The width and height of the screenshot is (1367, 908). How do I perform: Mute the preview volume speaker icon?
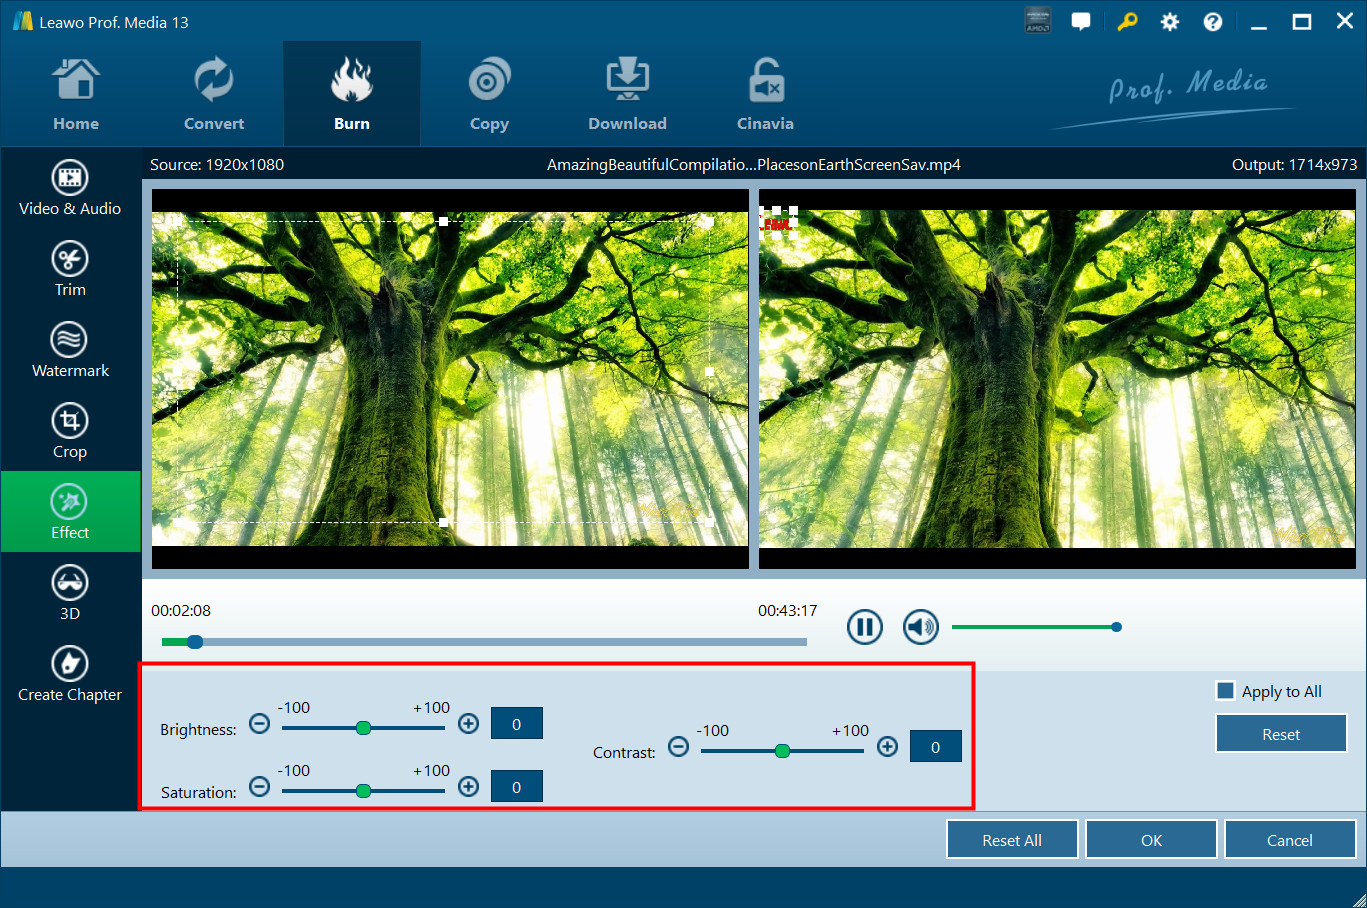coord(920,627)
